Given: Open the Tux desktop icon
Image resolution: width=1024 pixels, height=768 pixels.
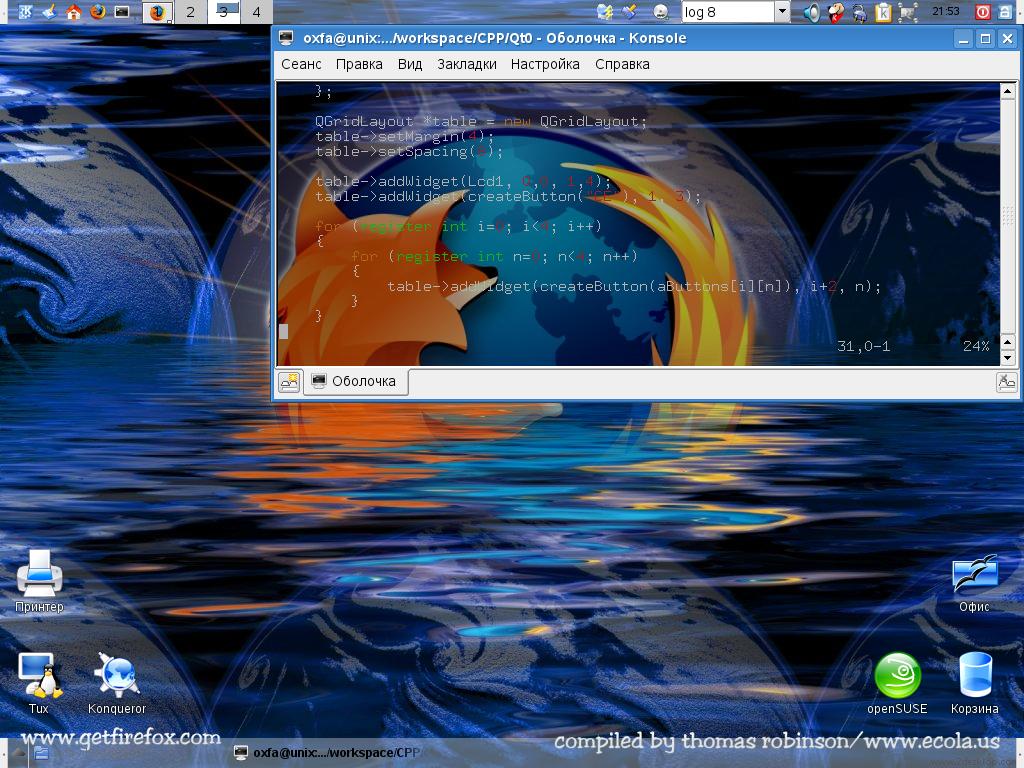Looking at the screenshot, I should (39, 683).
